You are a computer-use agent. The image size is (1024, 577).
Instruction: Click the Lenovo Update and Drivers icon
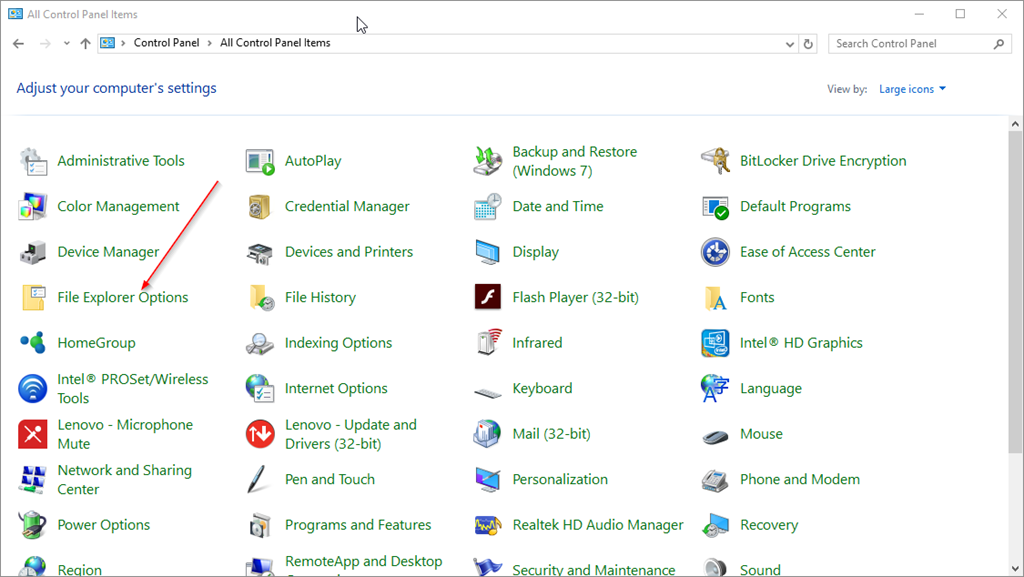260,434
